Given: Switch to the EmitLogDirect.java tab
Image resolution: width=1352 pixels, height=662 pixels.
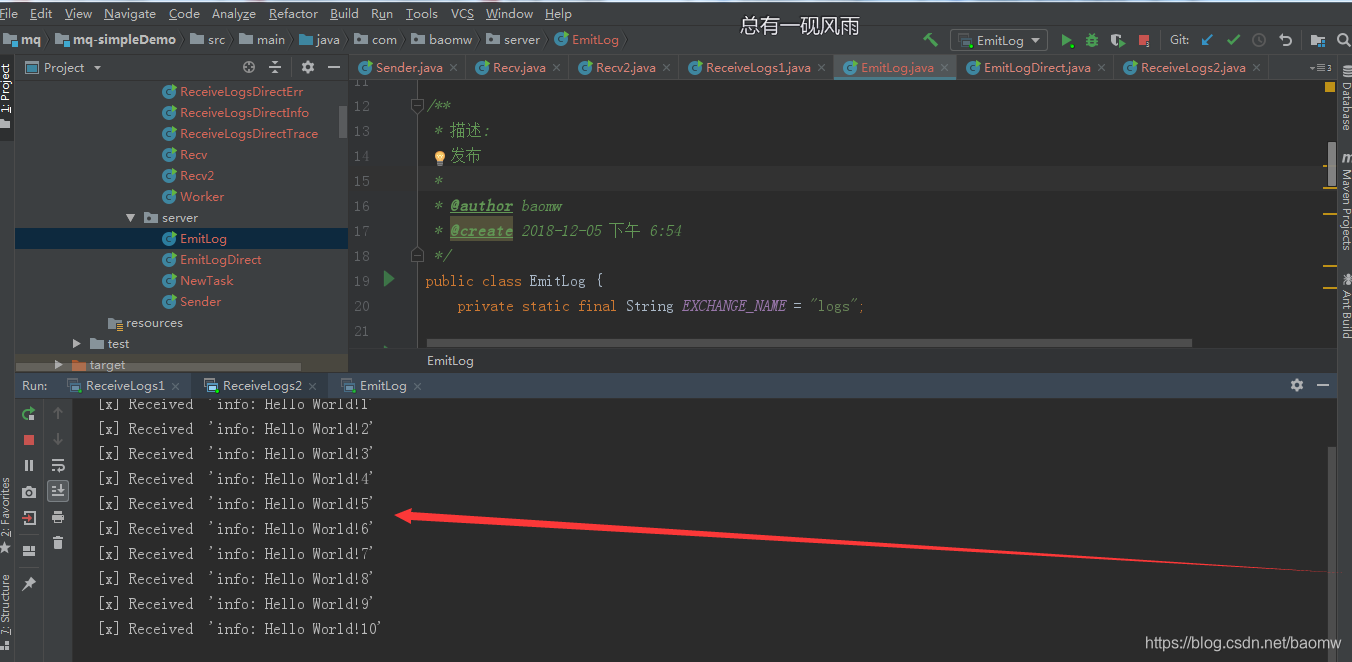Looking at the screenshot, I should tap(1036, 67).
